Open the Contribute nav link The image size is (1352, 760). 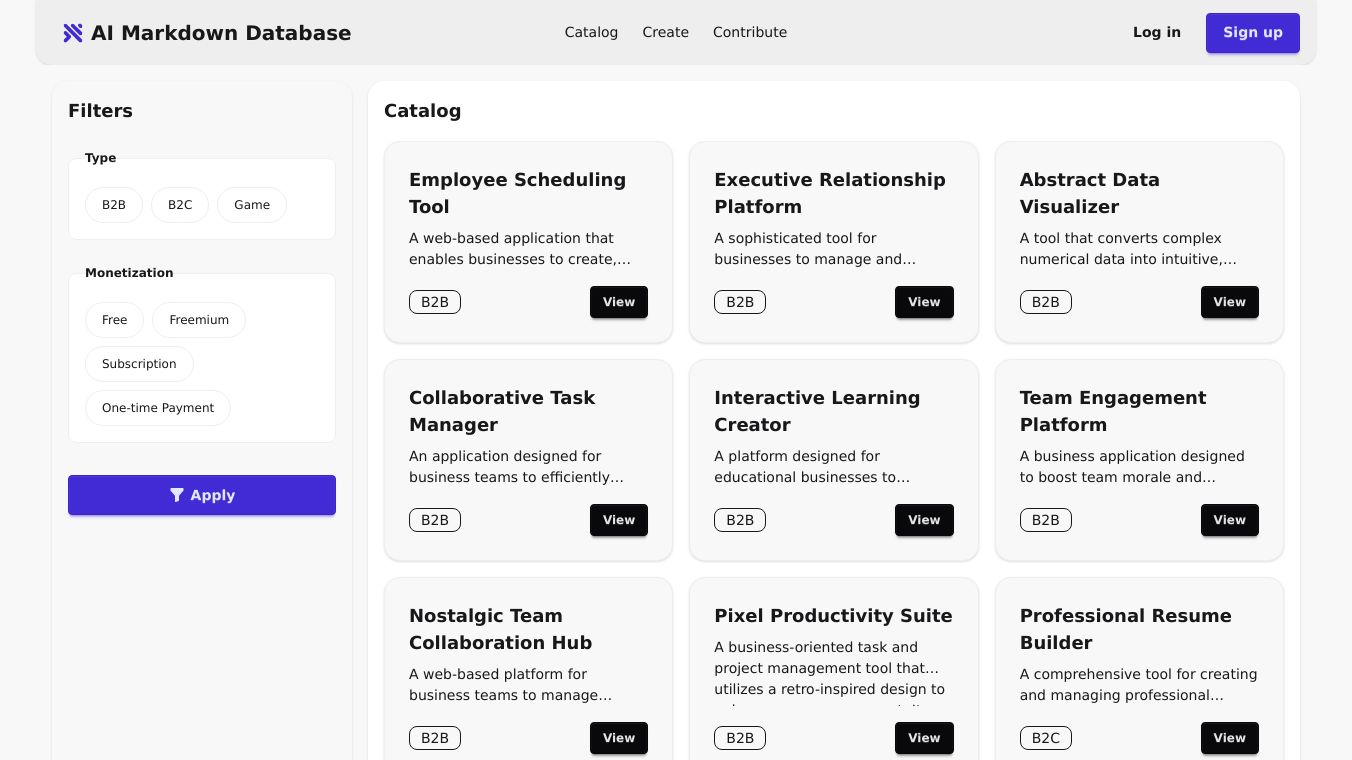750,32
